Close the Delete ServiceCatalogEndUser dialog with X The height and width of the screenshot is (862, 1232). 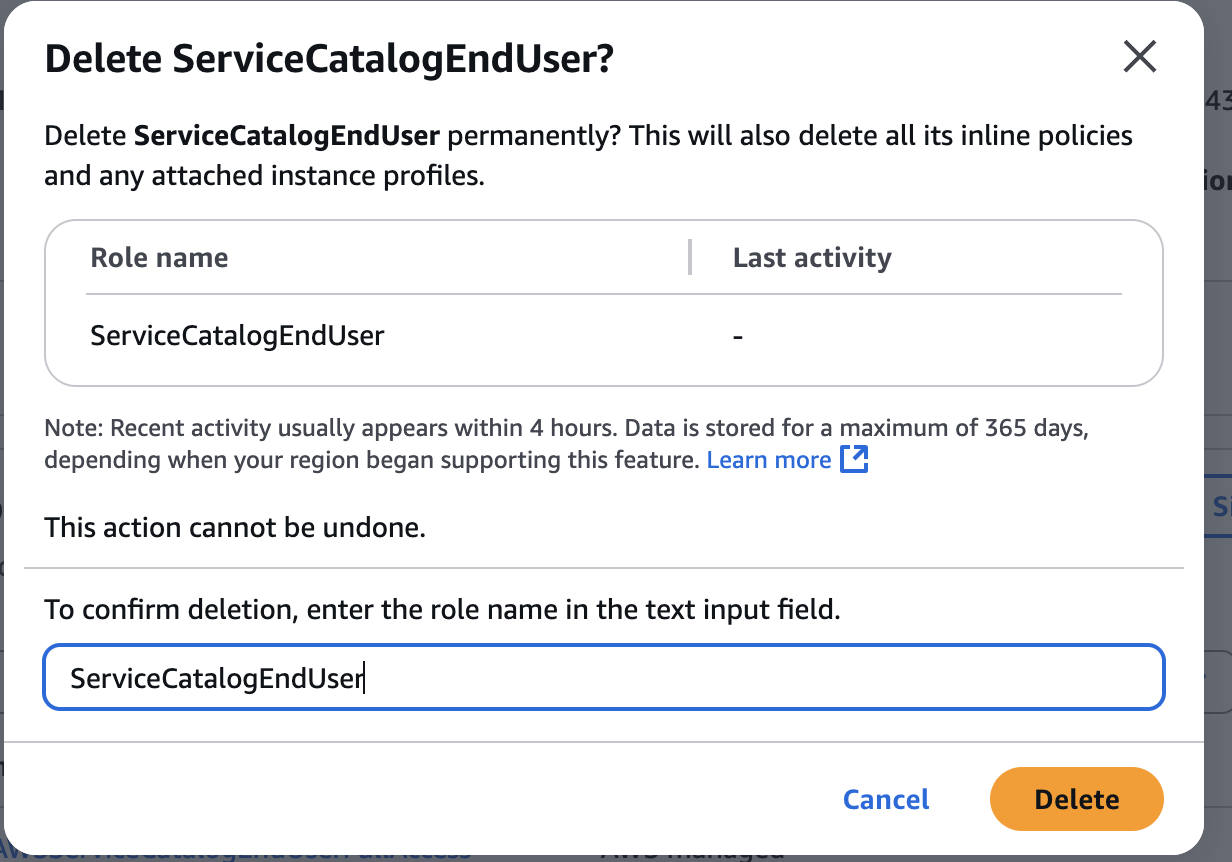click(1139, 57)
